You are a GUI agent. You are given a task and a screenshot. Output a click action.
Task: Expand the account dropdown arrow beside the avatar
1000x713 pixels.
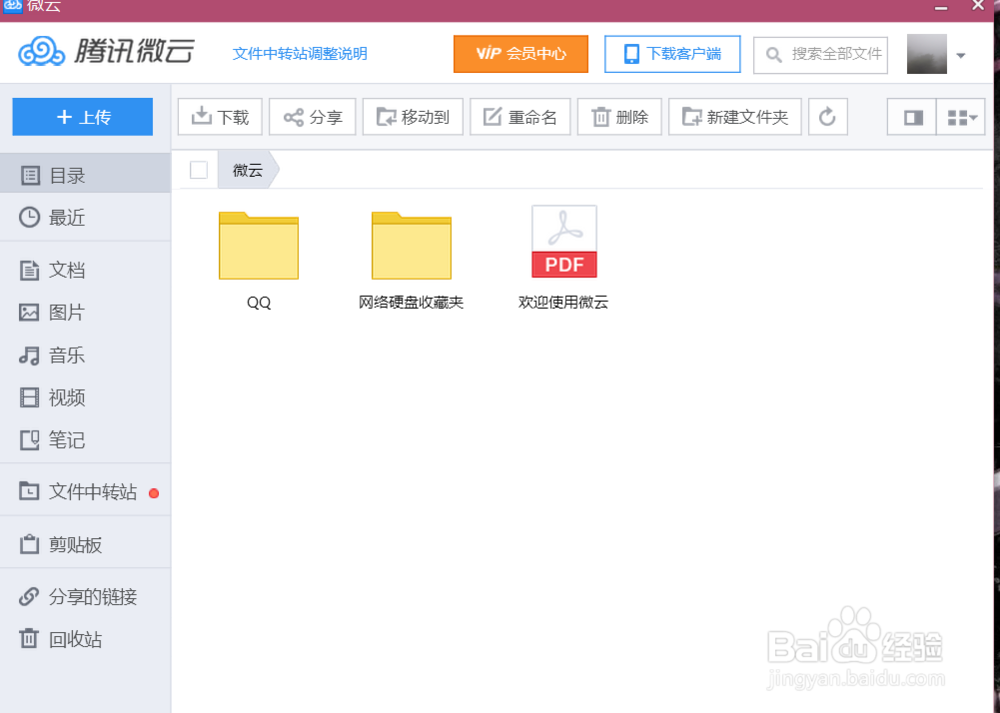point(961,55)
